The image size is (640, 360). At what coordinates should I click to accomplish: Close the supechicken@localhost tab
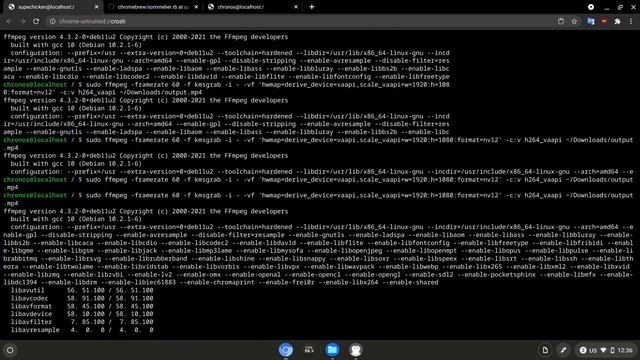click(96, 7)
